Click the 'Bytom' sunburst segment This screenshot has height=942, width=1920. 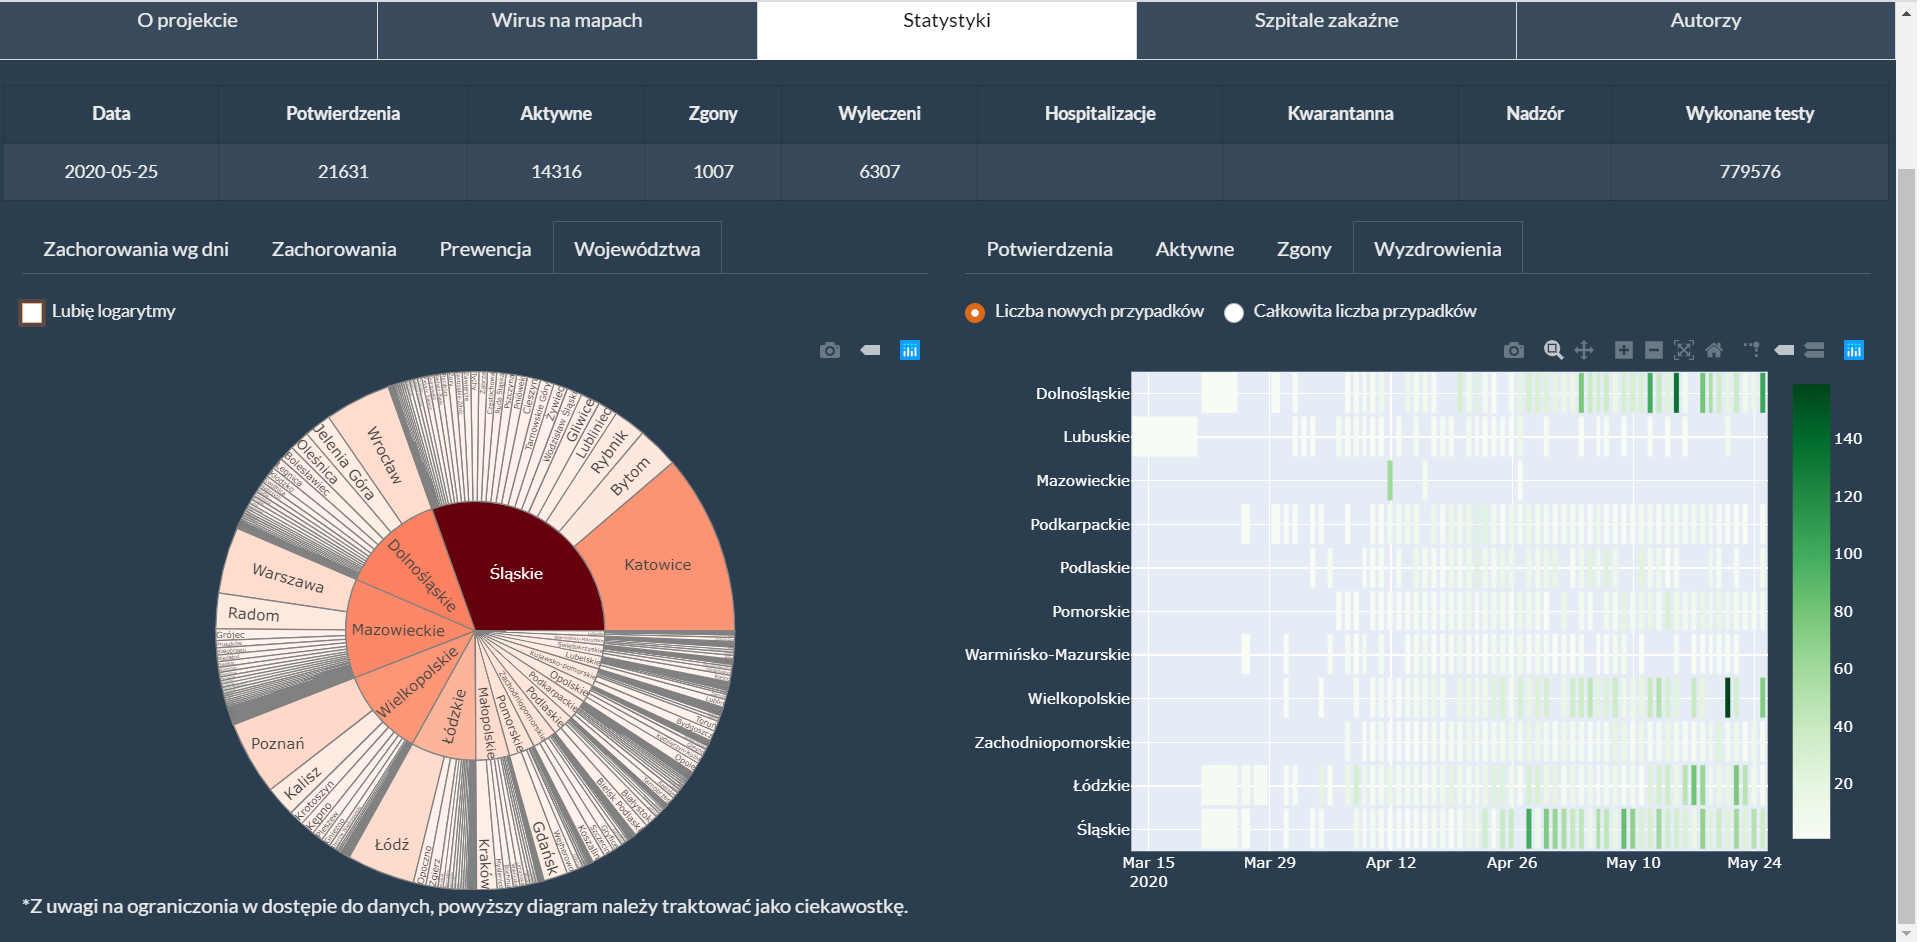[630, 476]
